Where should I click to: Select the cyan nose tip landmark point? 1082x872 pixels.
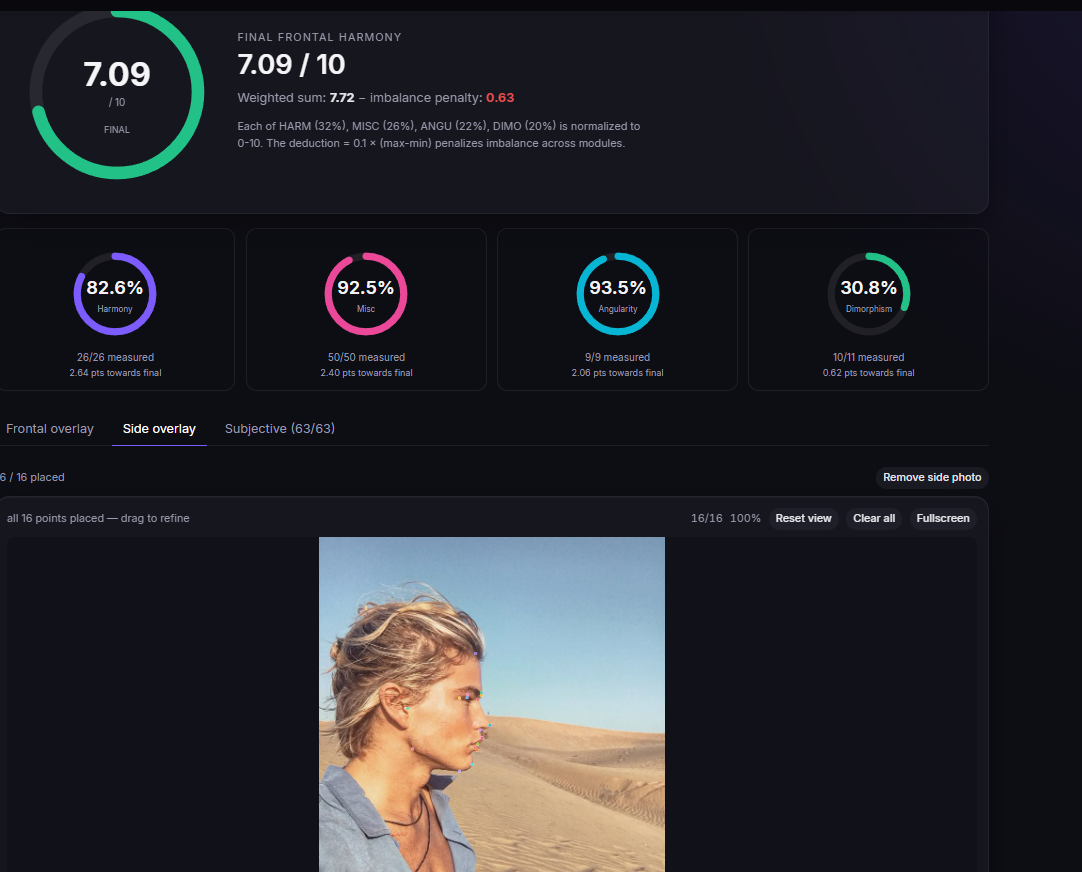click(490, 725)
